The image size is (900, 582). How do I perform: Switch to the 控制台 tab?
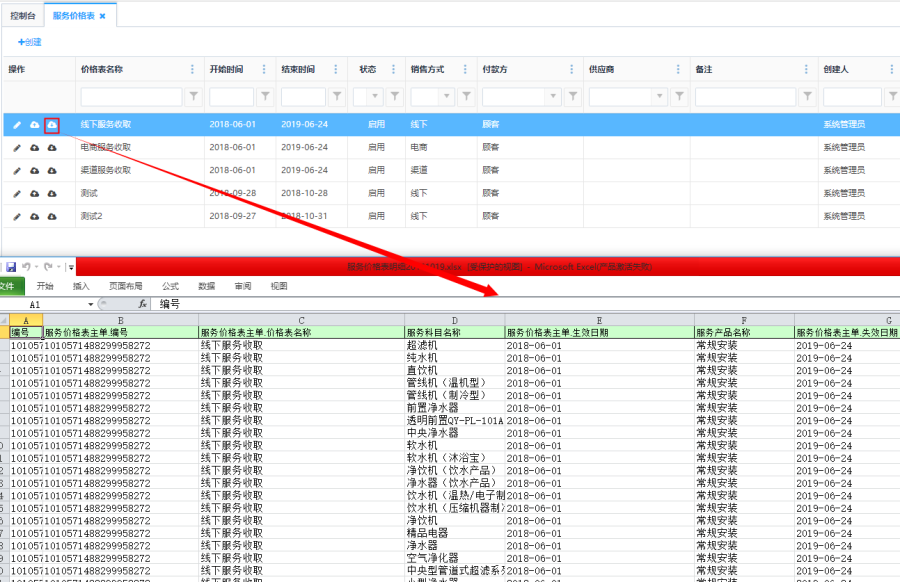click(x=24, y=16)
